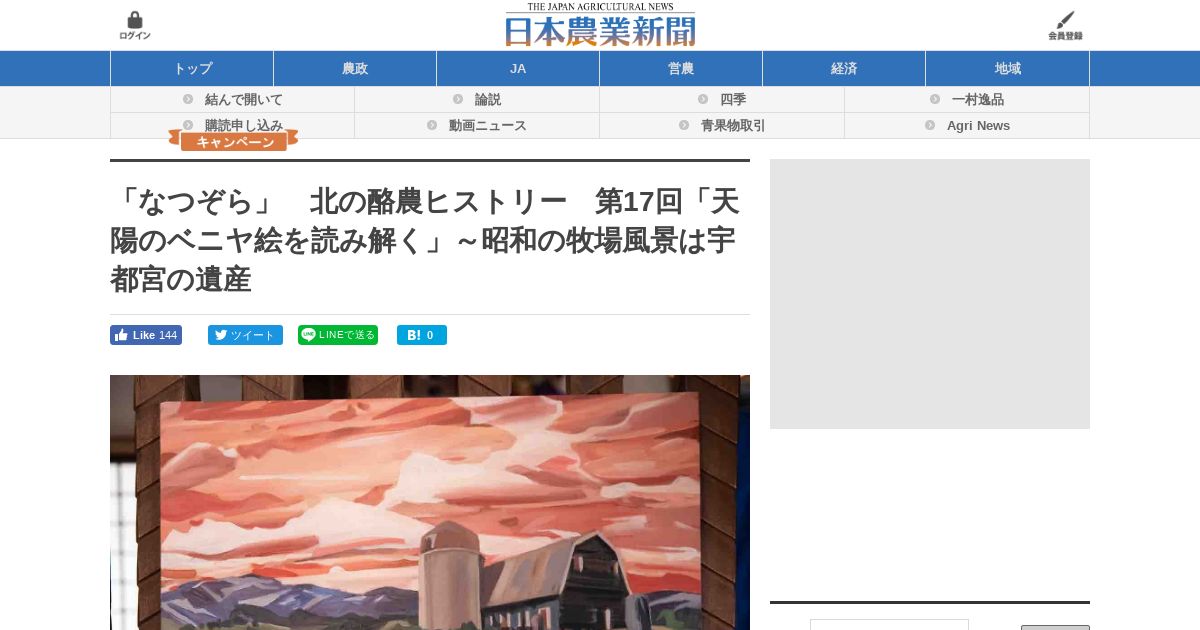Screen dimensions: 1200x630
Task: Click the gray advertisement box in sidebar
Action: click(x=930, y=294)
